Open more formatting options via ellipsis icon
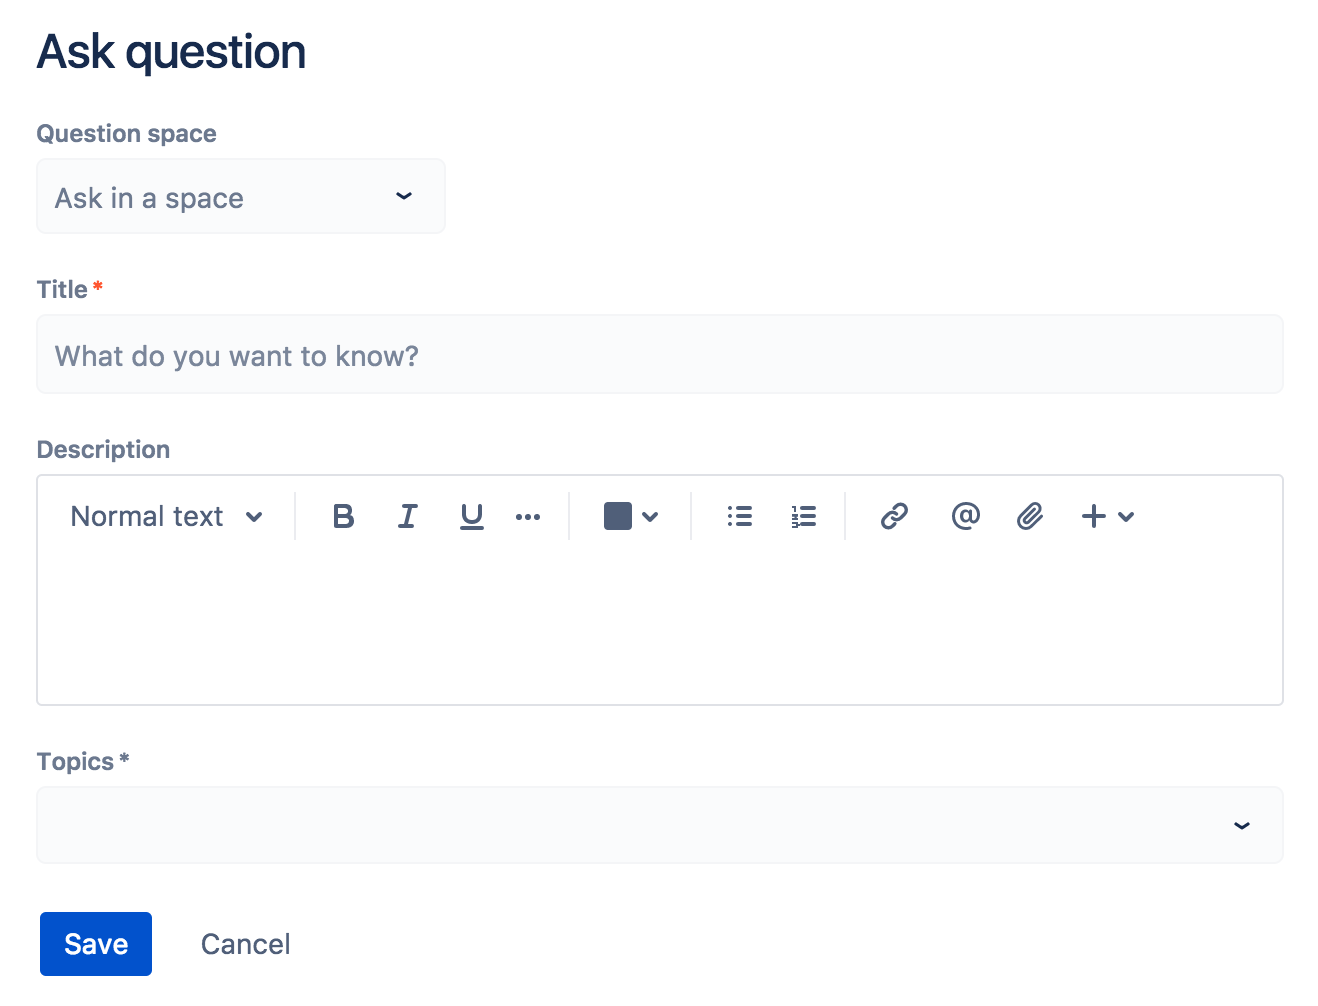 528,516
